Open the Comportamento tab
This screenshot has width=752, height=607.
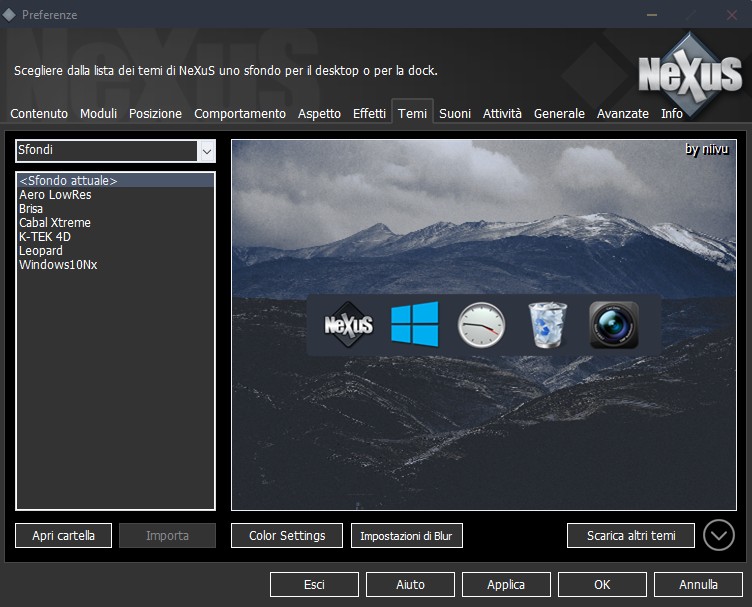pos(240,114)
